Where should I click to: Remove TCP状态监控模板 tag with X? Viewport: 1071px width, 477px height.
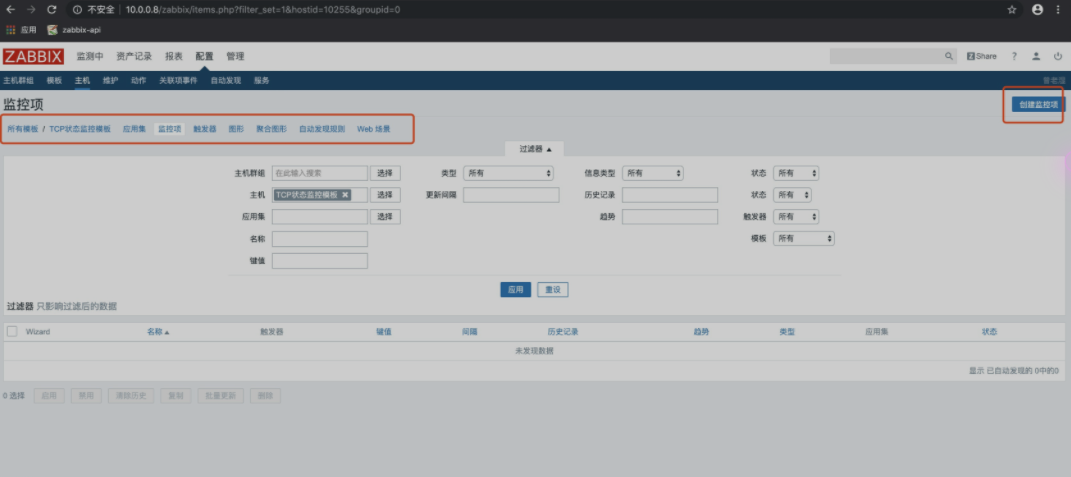pos(345,195)
